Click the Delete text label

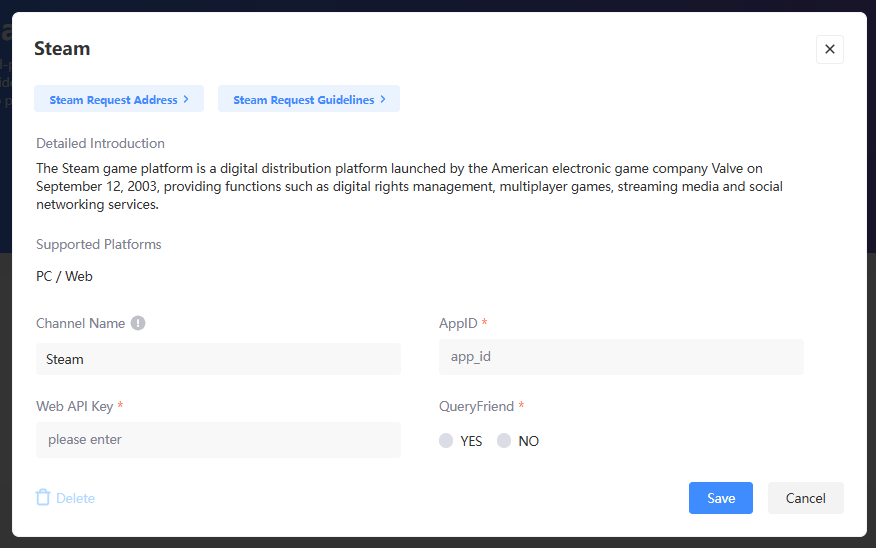(x=75, y=498)
